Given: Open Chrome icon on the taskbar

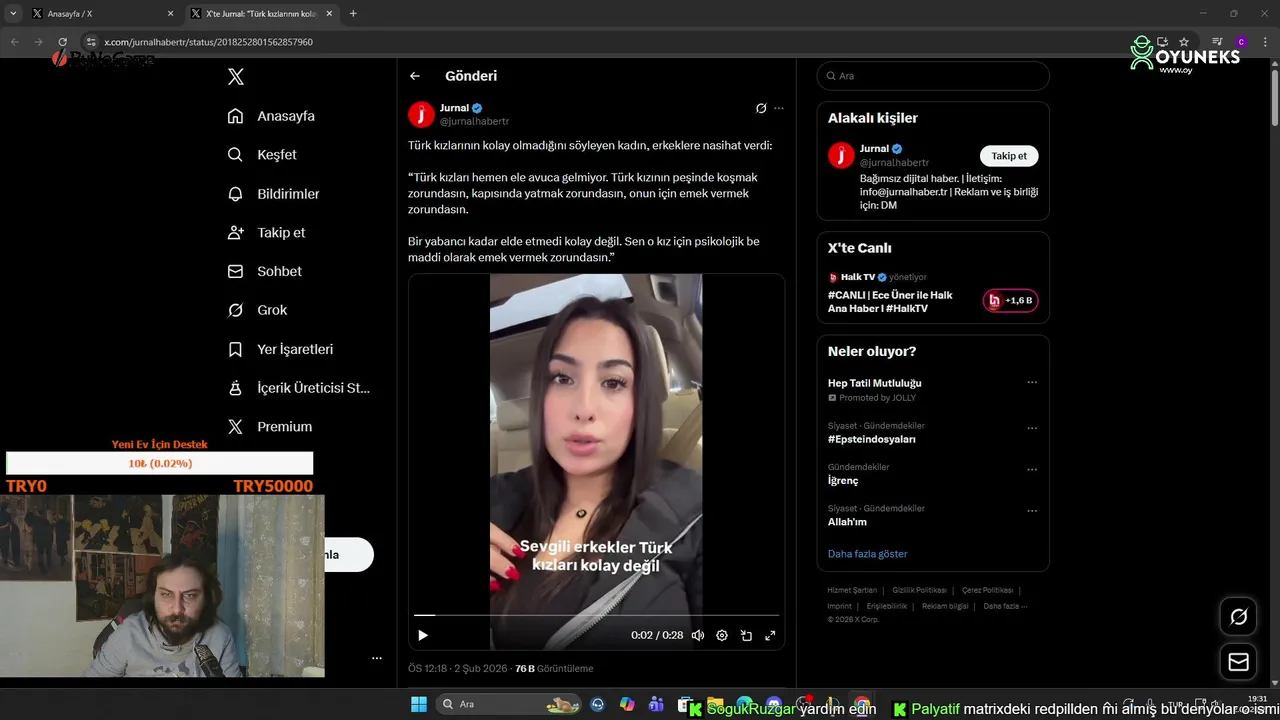Looking at the screenshot, I should click(x=862, y=704).
